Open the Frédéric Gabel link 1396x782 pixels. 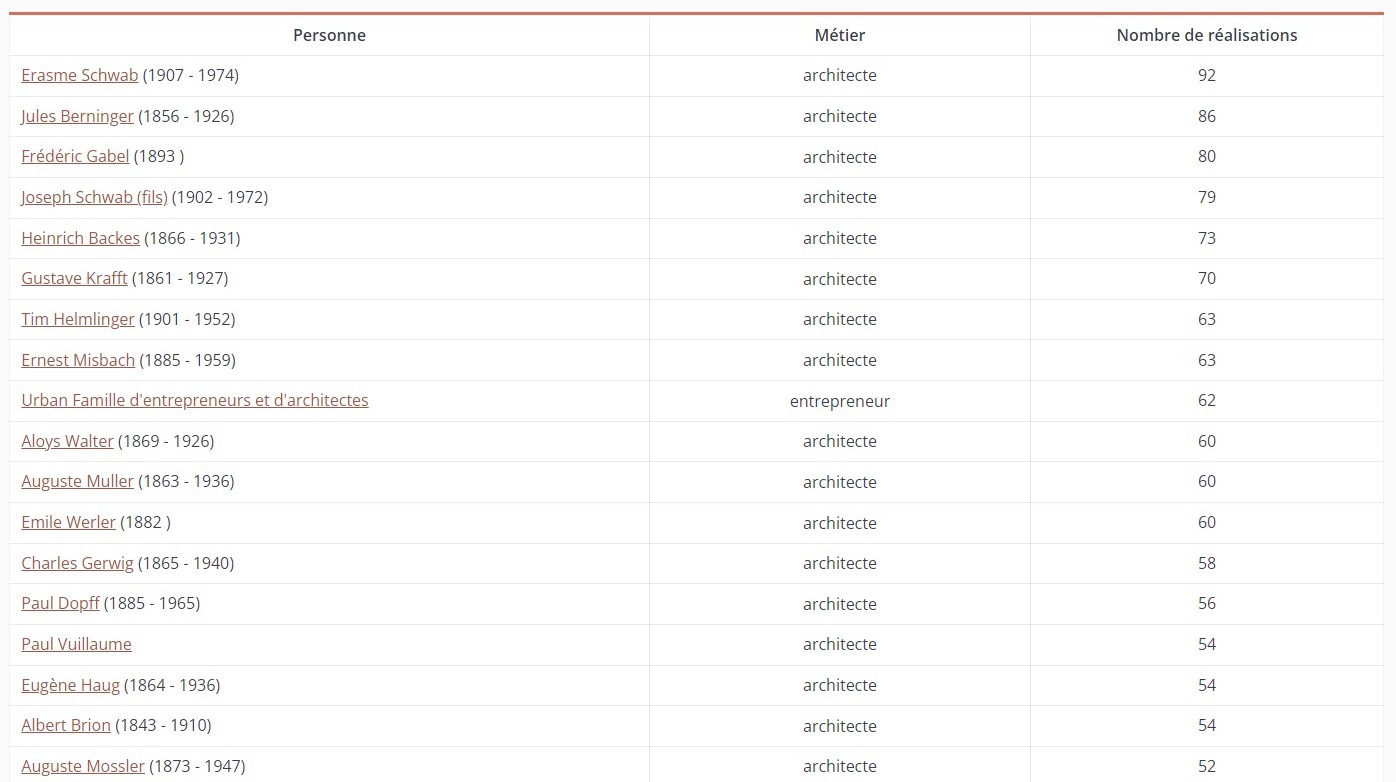click(75, 156)
